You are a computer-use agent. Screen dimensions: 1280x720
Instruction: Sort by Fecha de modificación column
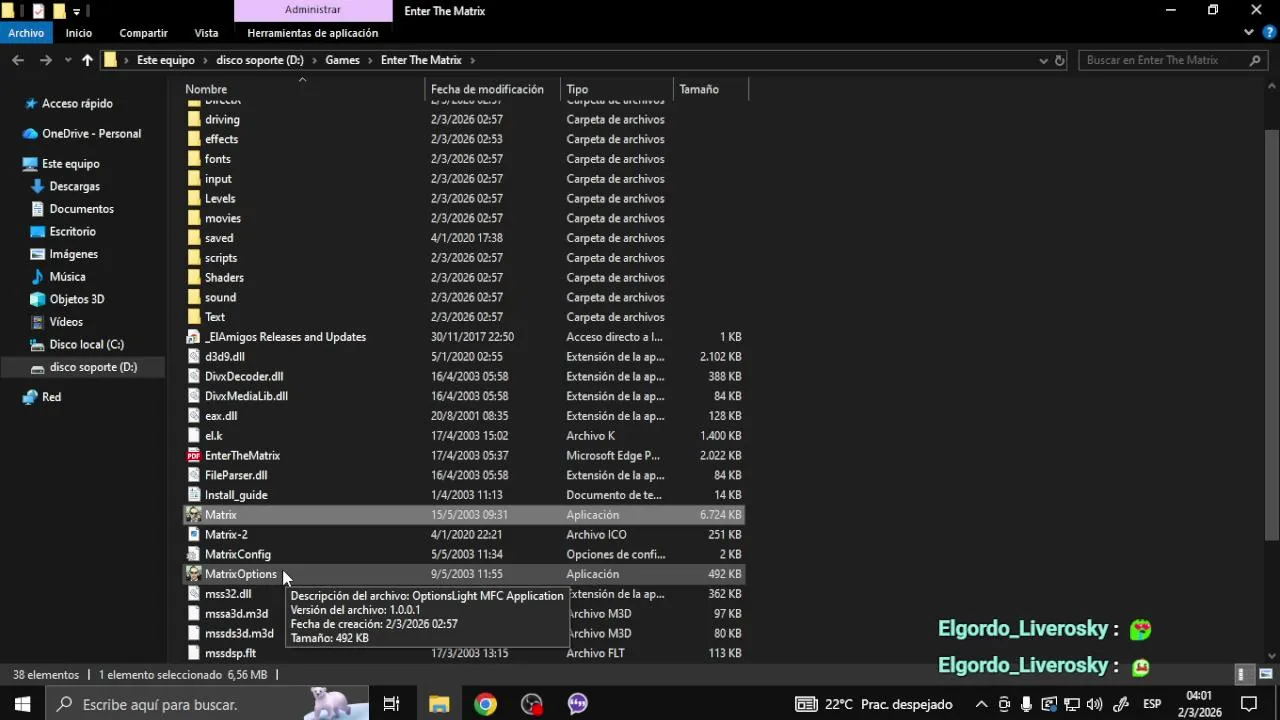[x=492, y=89]
